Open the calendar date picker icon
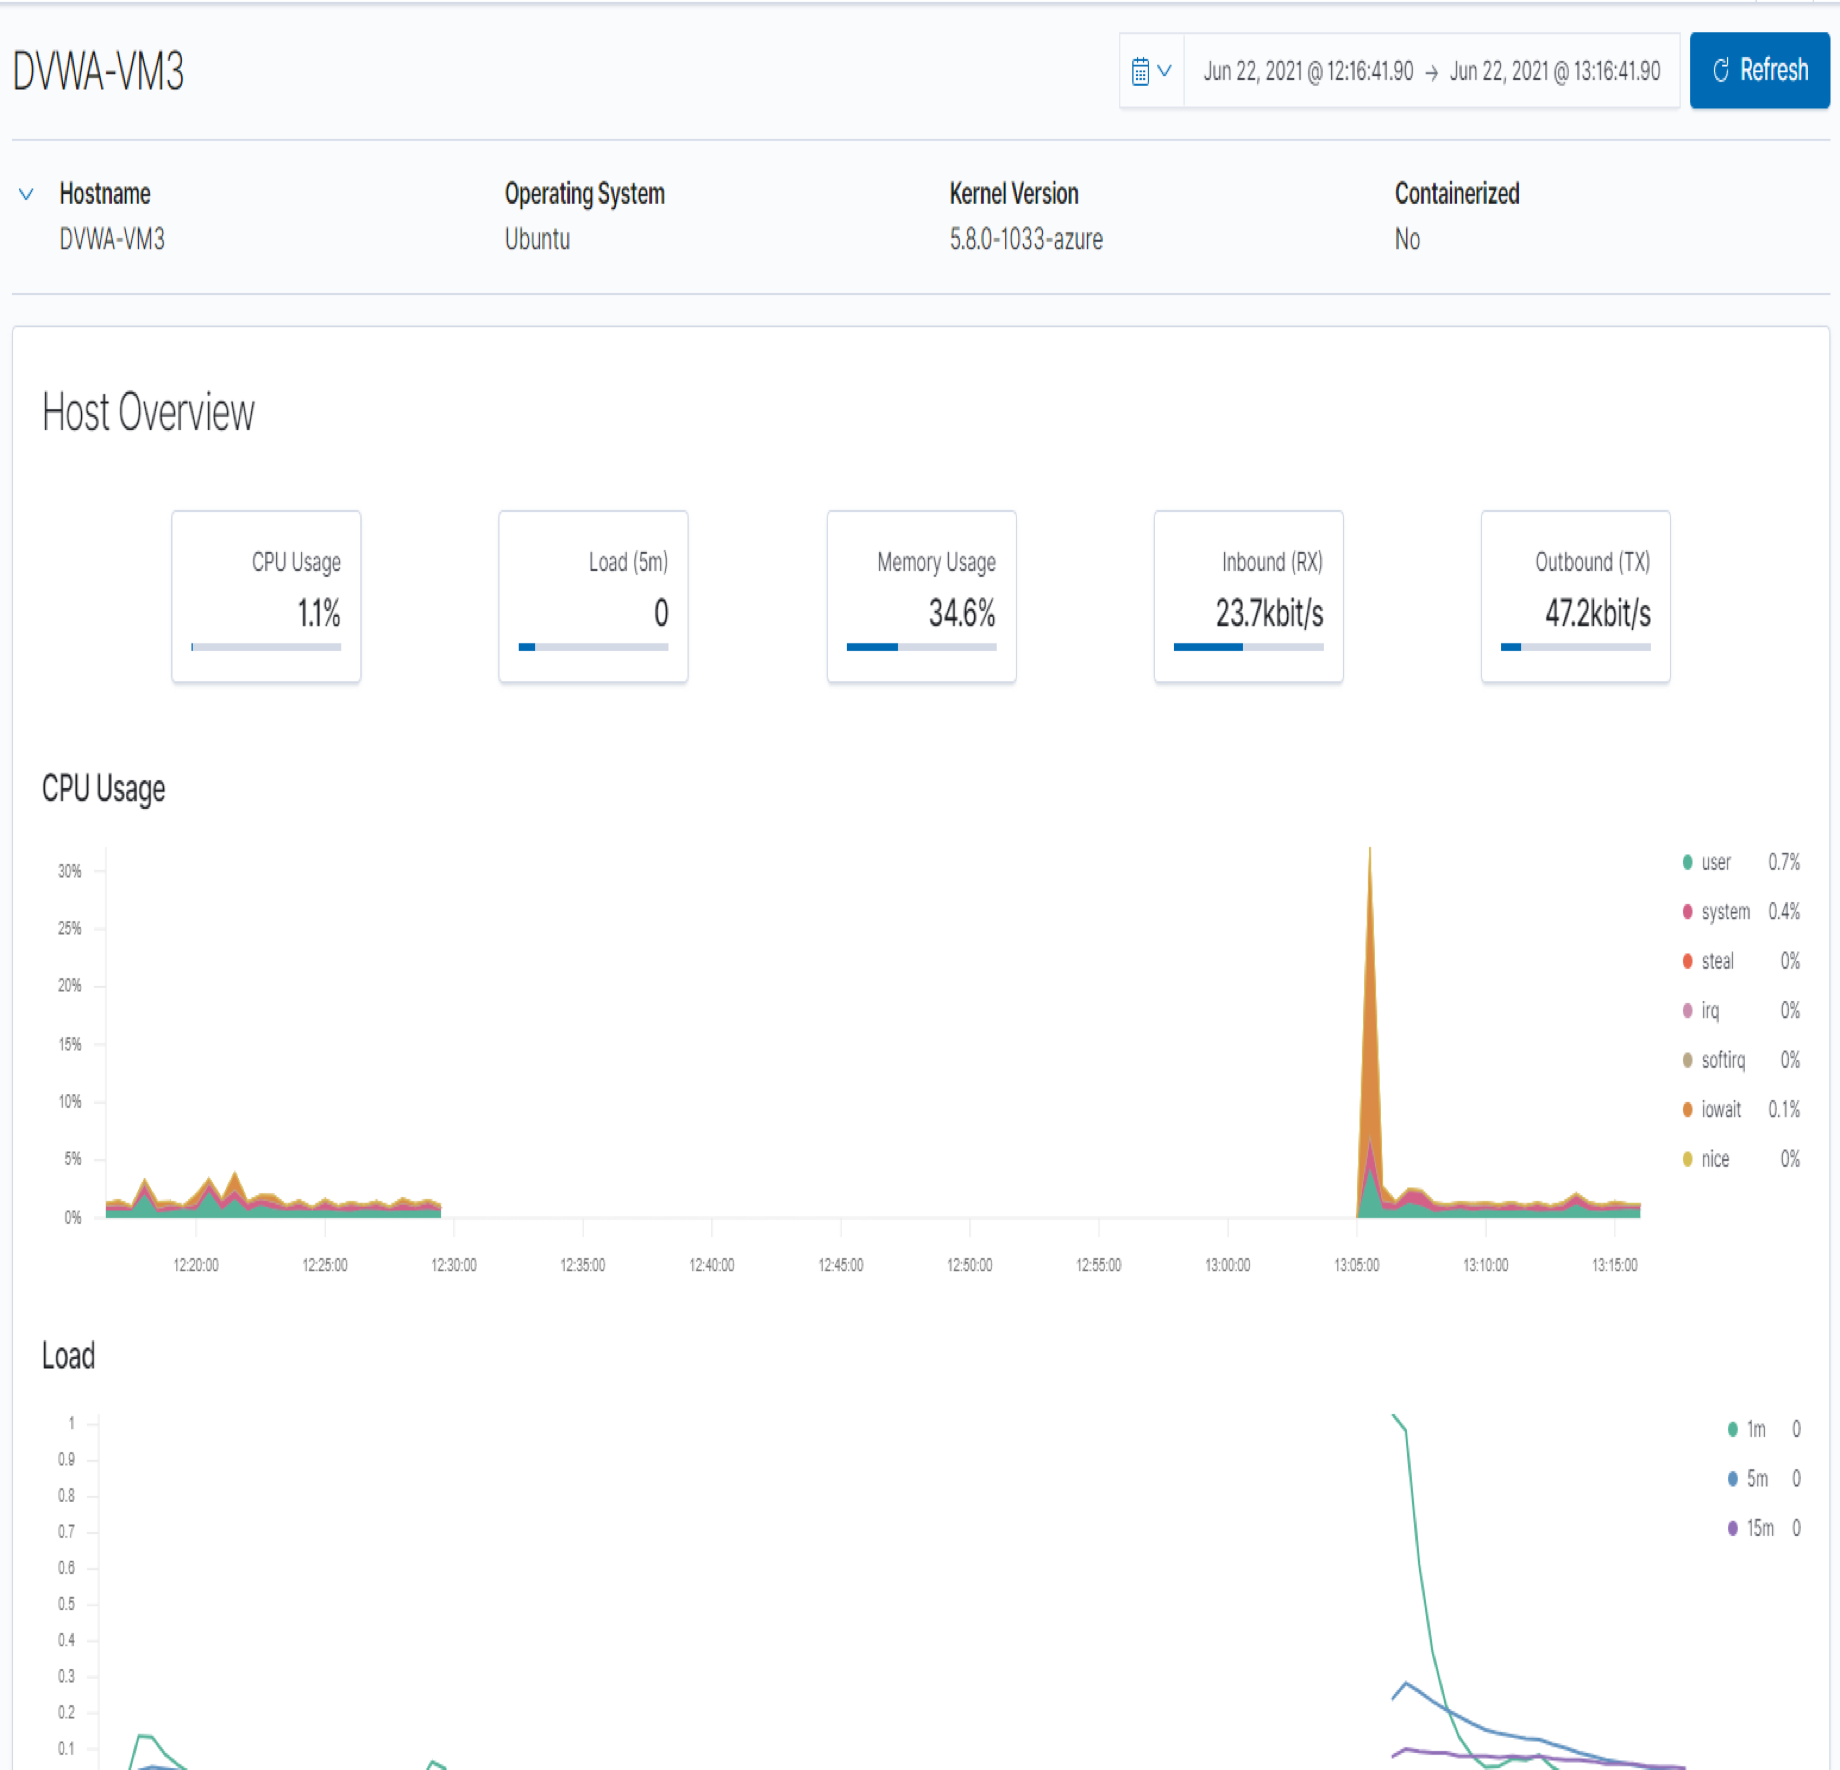 1140,70
